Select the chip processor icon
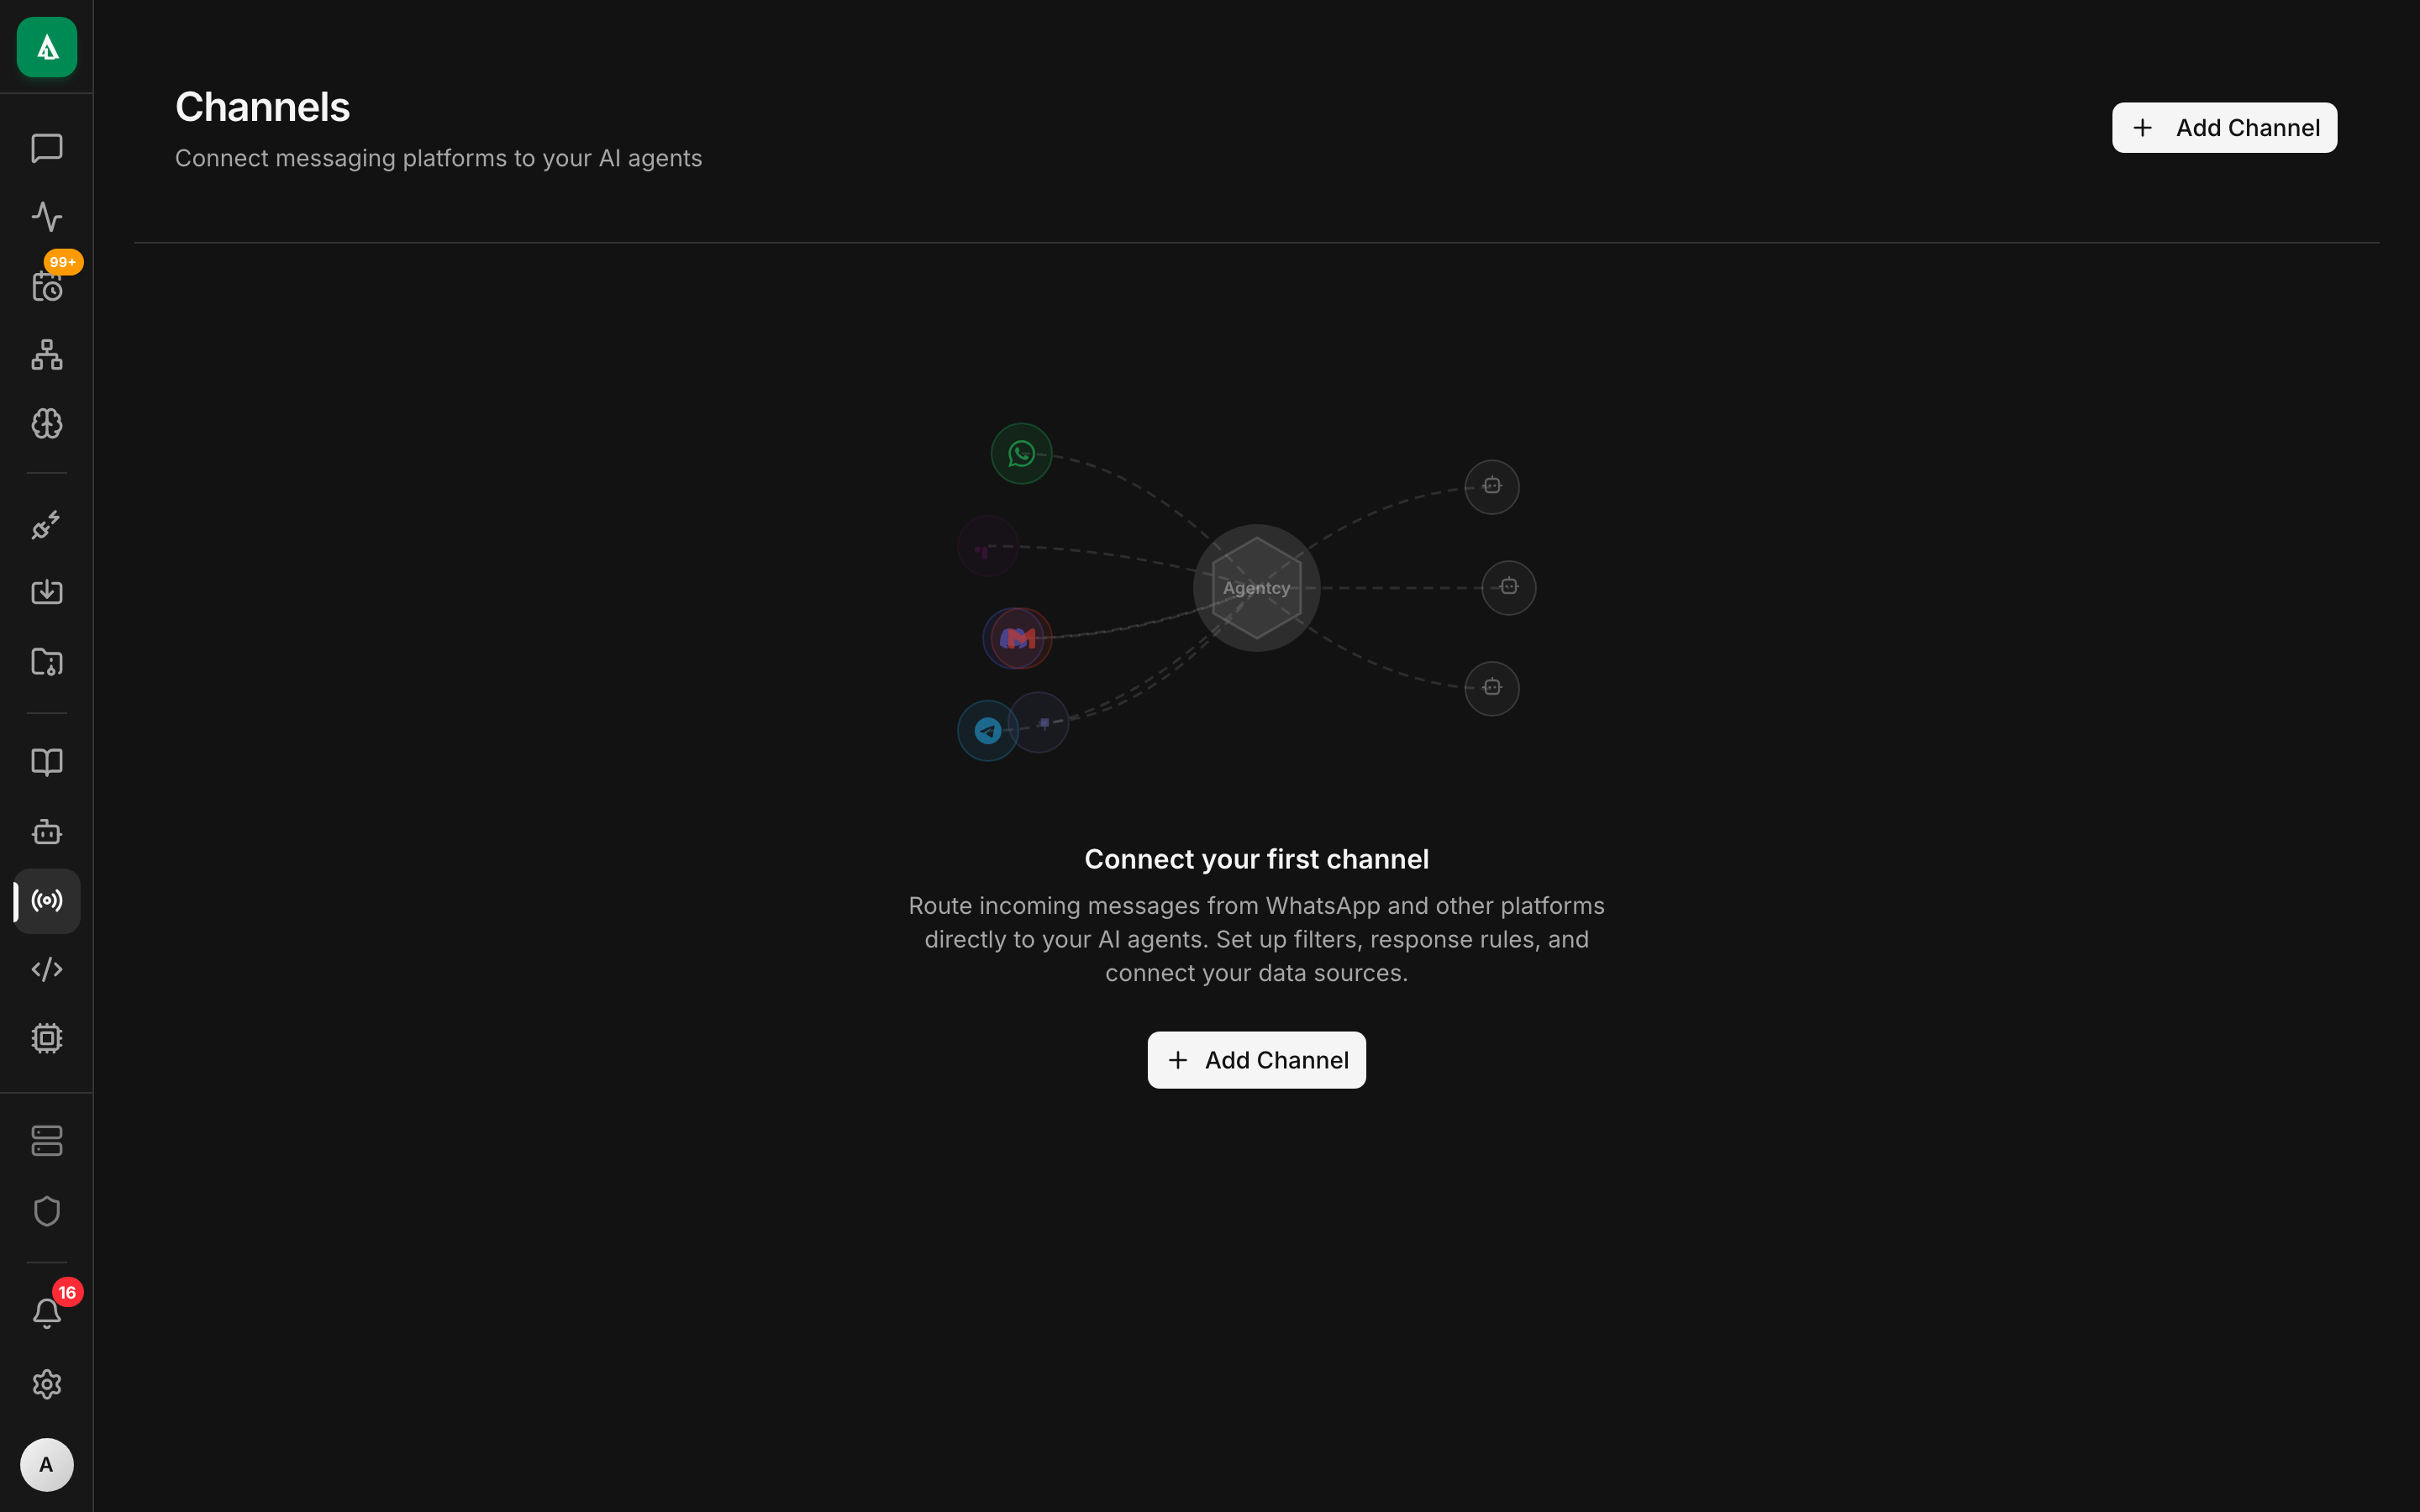The width and height of the screenshot is (2420, 1512). point(46,1037)
